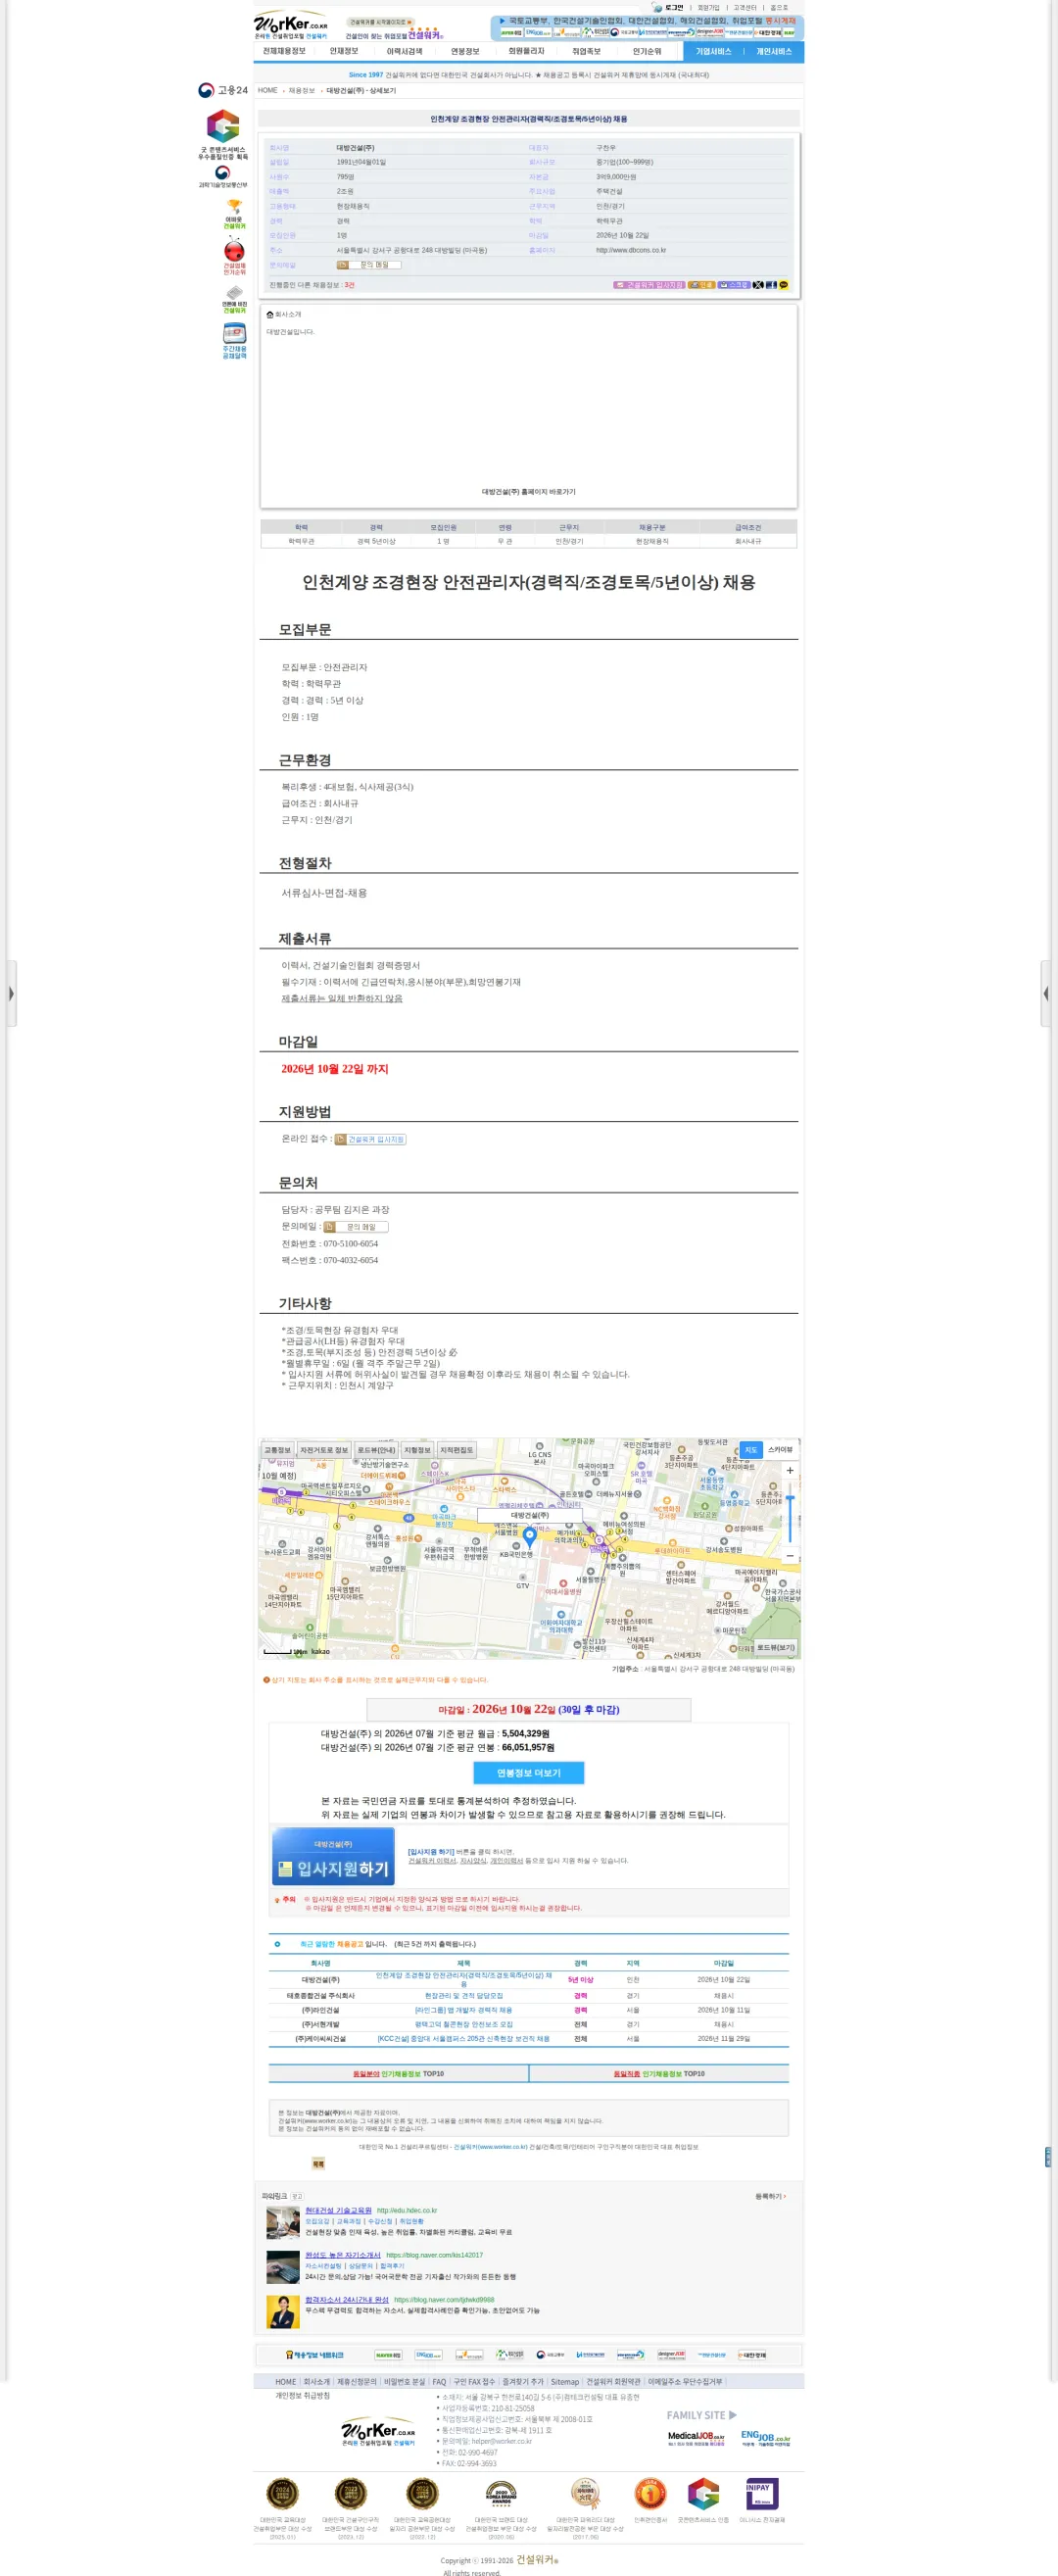Switch to 기업서비스 tab
Viewport: 1058px width, 2576px height.
coord(714,51)
